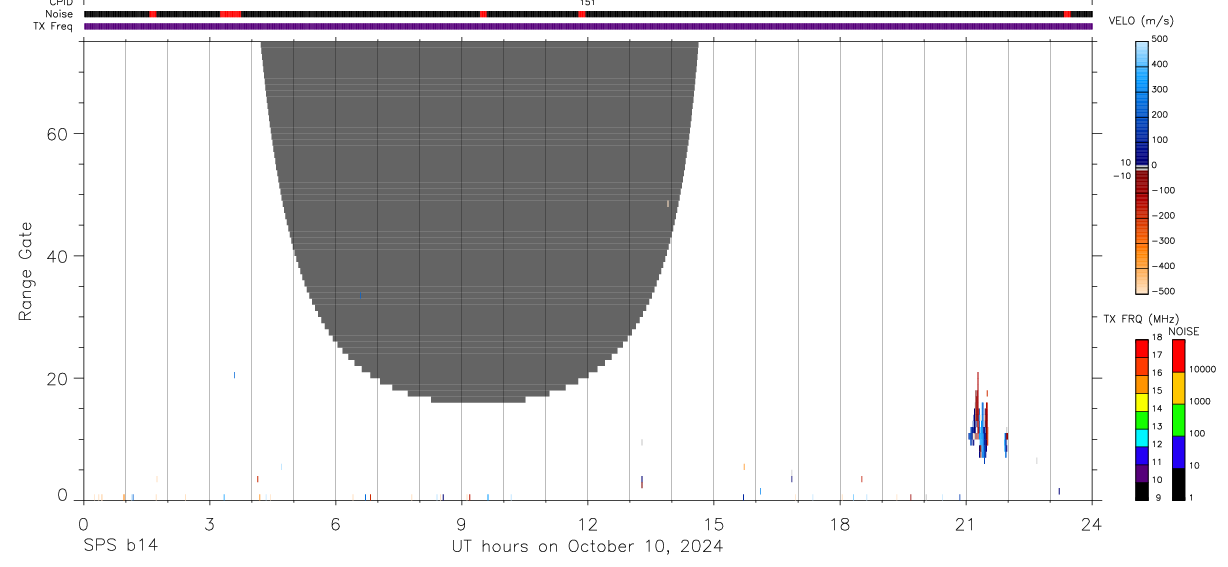1228x567 pixels.
Task: Click x-axis hour tick label 6
Action: pyautogui.click(x=335, y=523)
